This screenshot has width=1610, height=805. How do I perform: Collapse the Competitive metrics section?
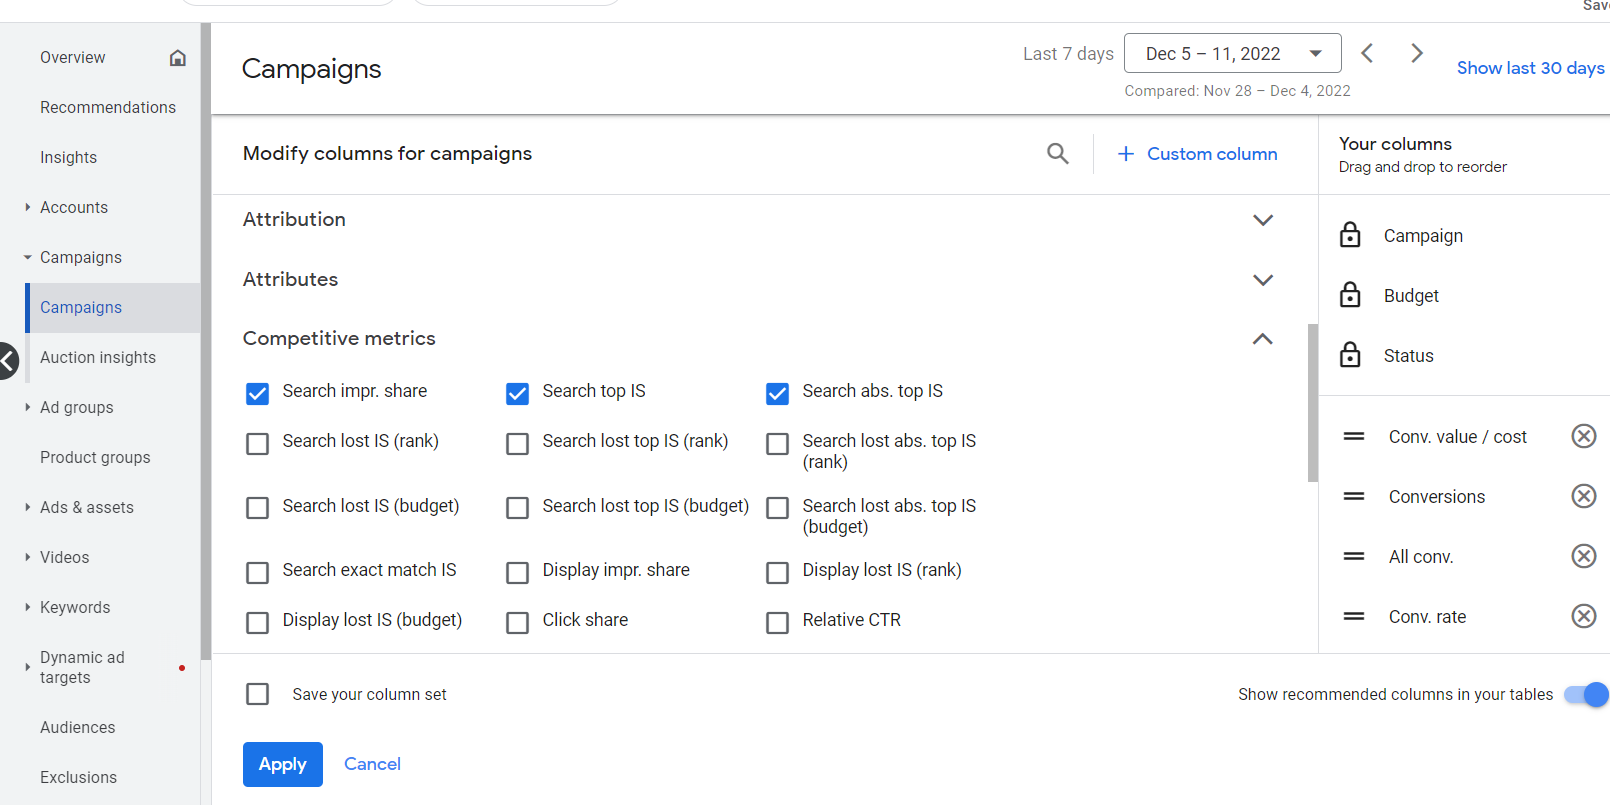click(1263, 339)
